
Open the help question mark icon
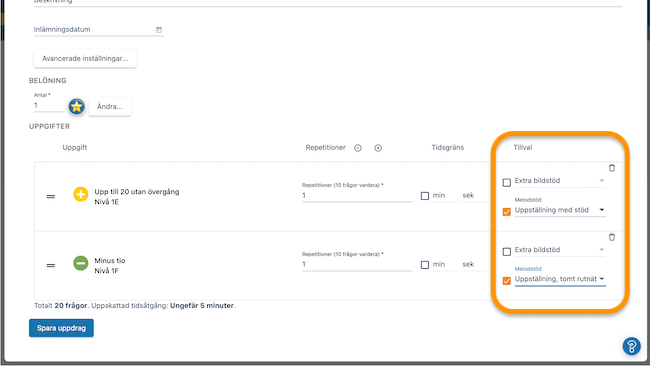point(631,346)
